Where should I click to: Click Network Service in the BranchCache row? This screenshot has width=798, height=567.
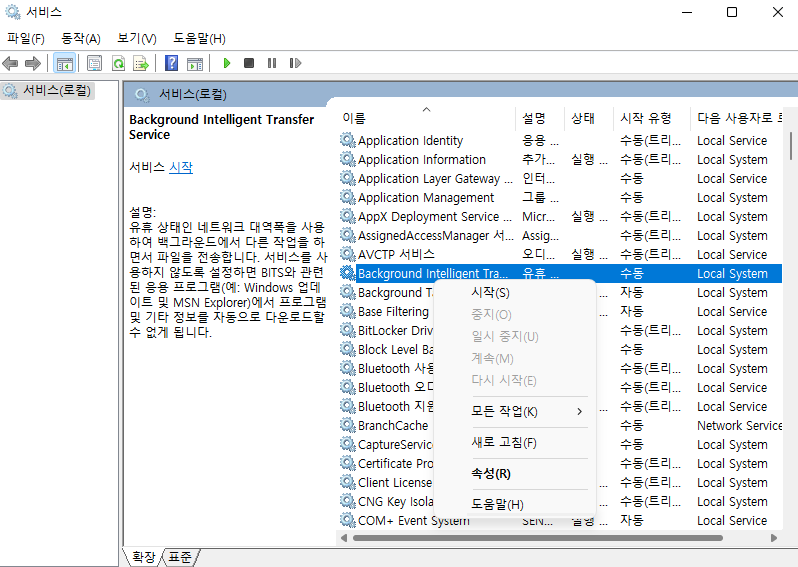point(739,426)
